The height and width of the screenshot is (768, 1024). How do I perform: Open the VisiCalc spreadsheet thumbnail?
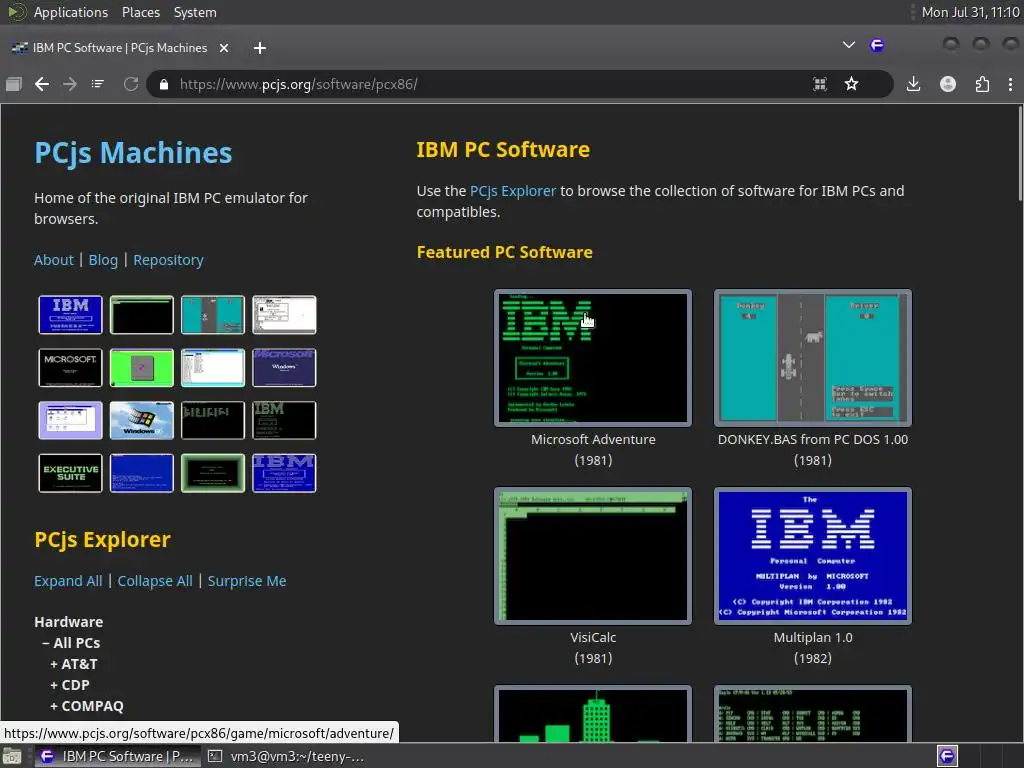click(593, 556)
